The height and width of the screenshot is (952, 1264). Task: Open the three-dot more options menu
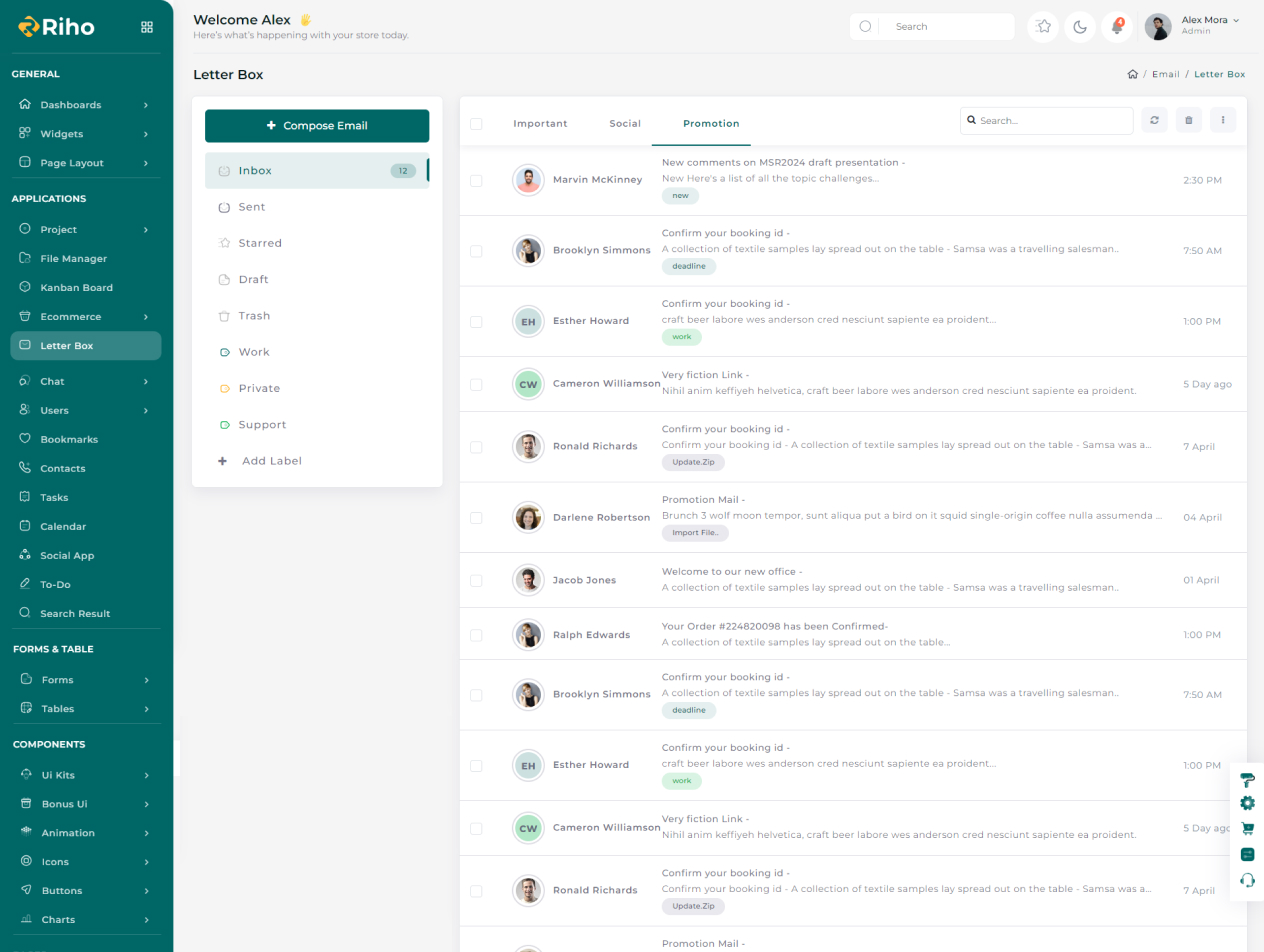1223,120
